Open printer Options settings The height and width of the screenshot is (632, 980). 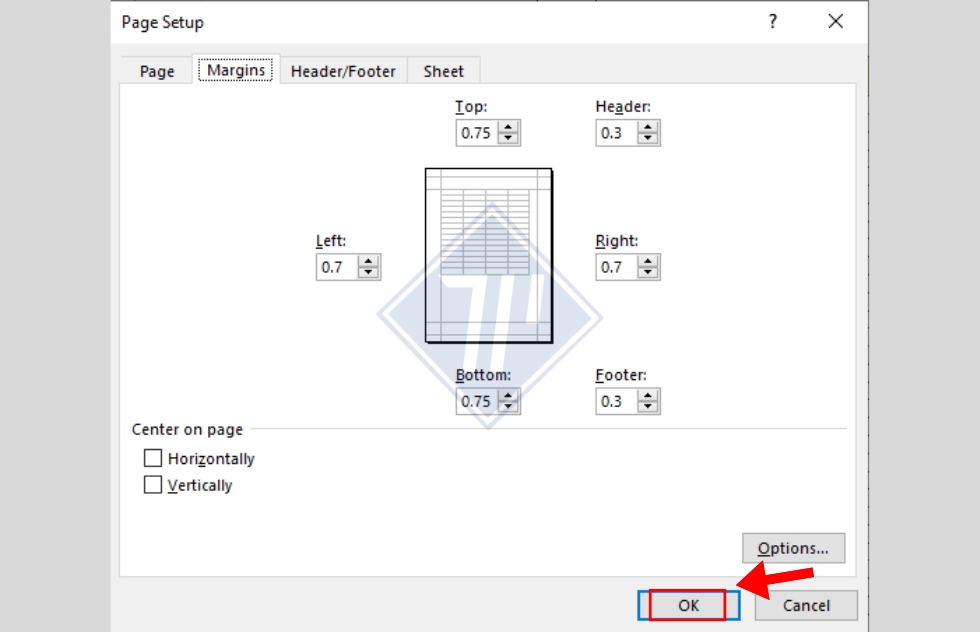click(793, 548)
